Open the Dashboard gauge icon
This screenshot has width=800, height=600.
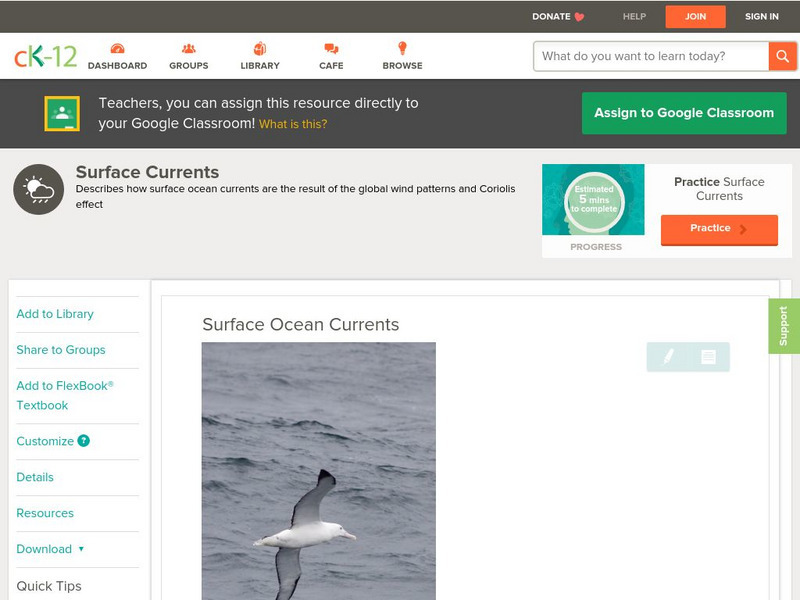(x=117, y=48)
